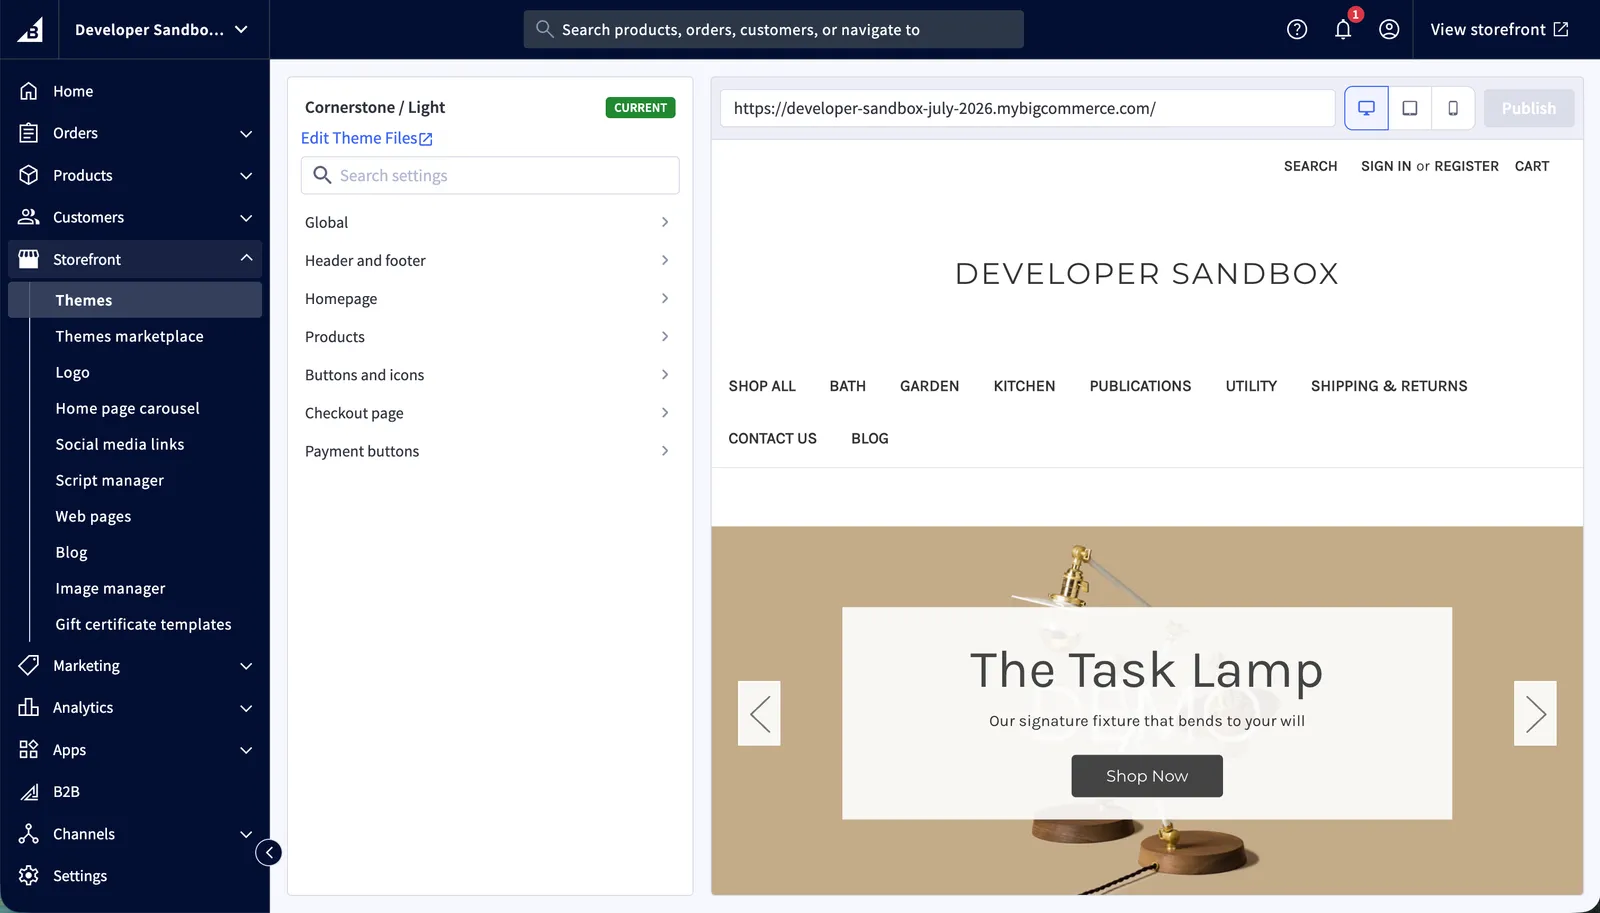Click the Search settings input field
The width and height of the screenshot is (1600, 913).
[x=490, y=175]
